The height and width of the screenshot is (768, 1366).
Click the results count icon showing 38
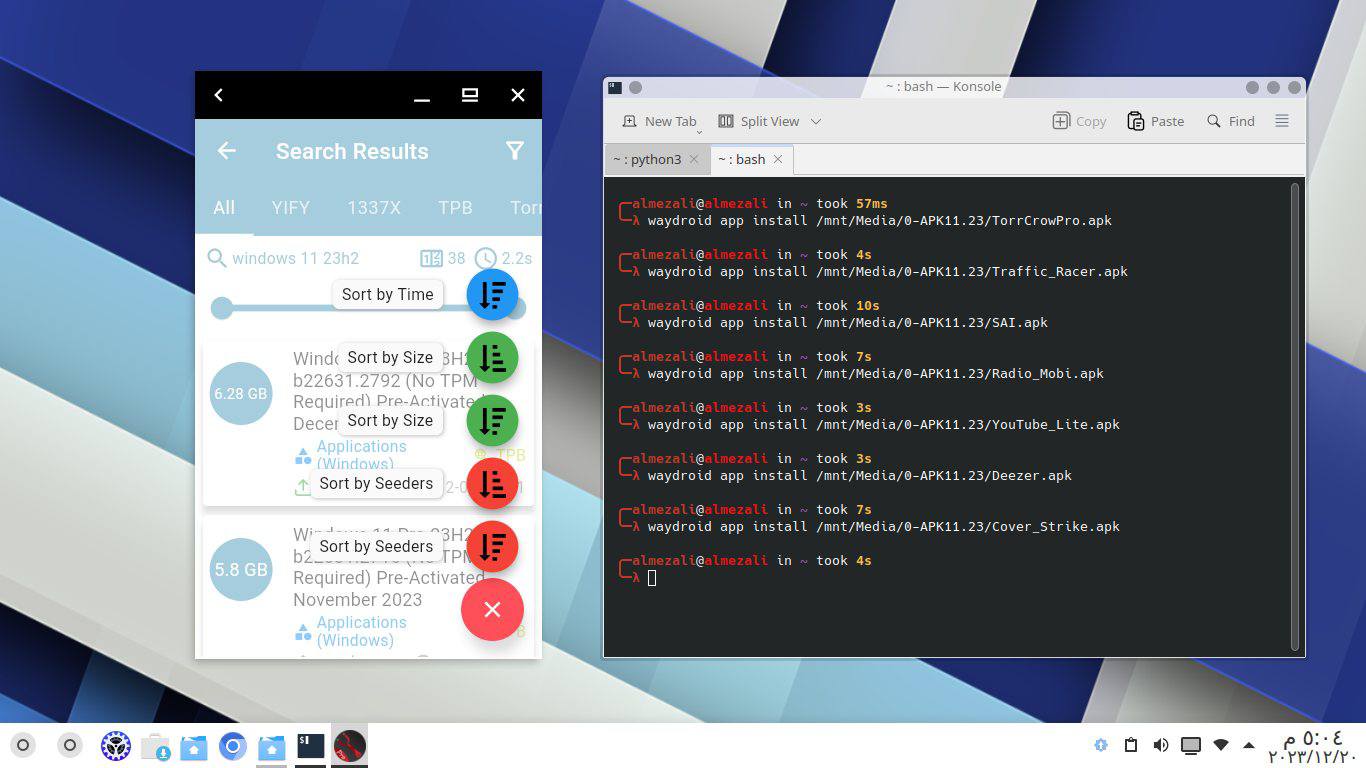pos(431,258)
